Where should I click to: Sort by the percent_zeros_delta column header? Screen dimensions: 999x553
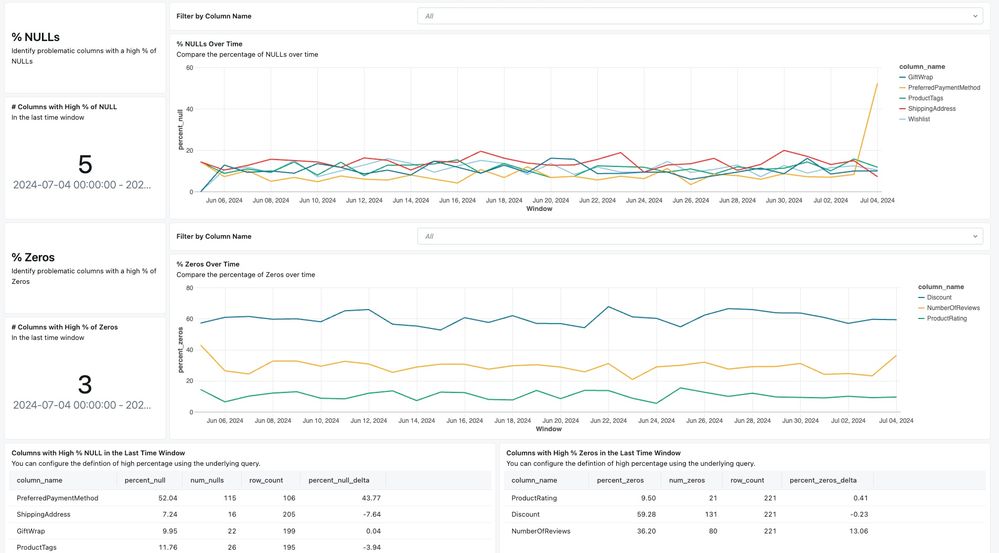coord(823,480)
